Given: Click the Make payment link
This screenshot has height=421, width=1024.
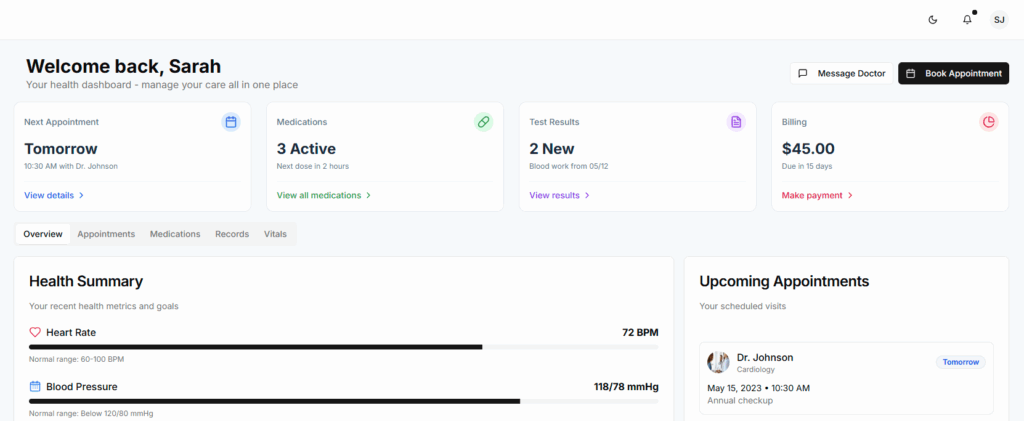Looking at the screenshot, I should [817, 195].
